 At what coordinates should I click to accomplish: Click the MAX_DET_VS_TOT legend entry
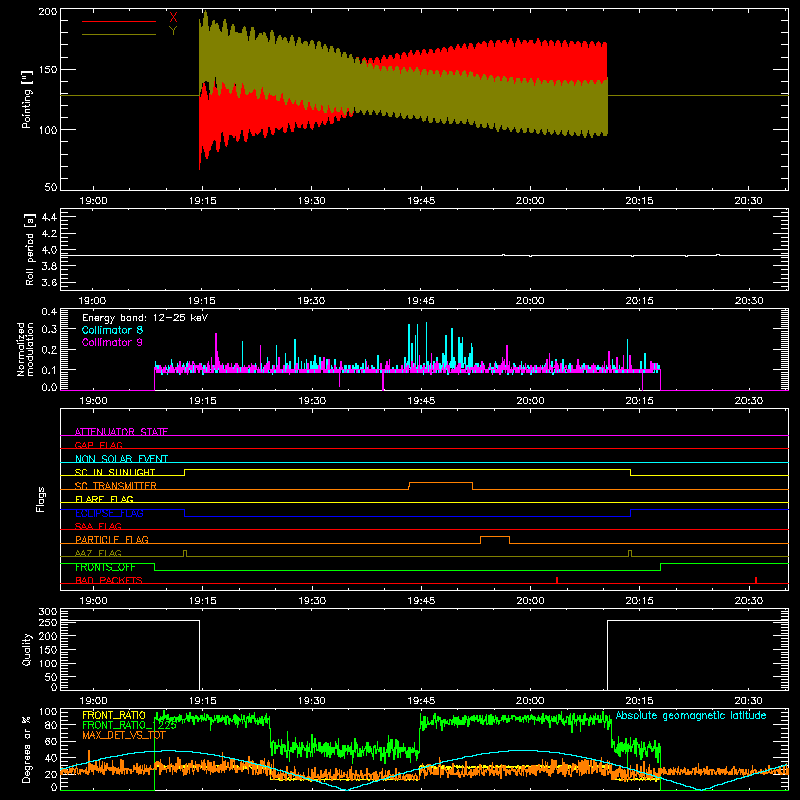pyautogui.click(x=124, y=735)
